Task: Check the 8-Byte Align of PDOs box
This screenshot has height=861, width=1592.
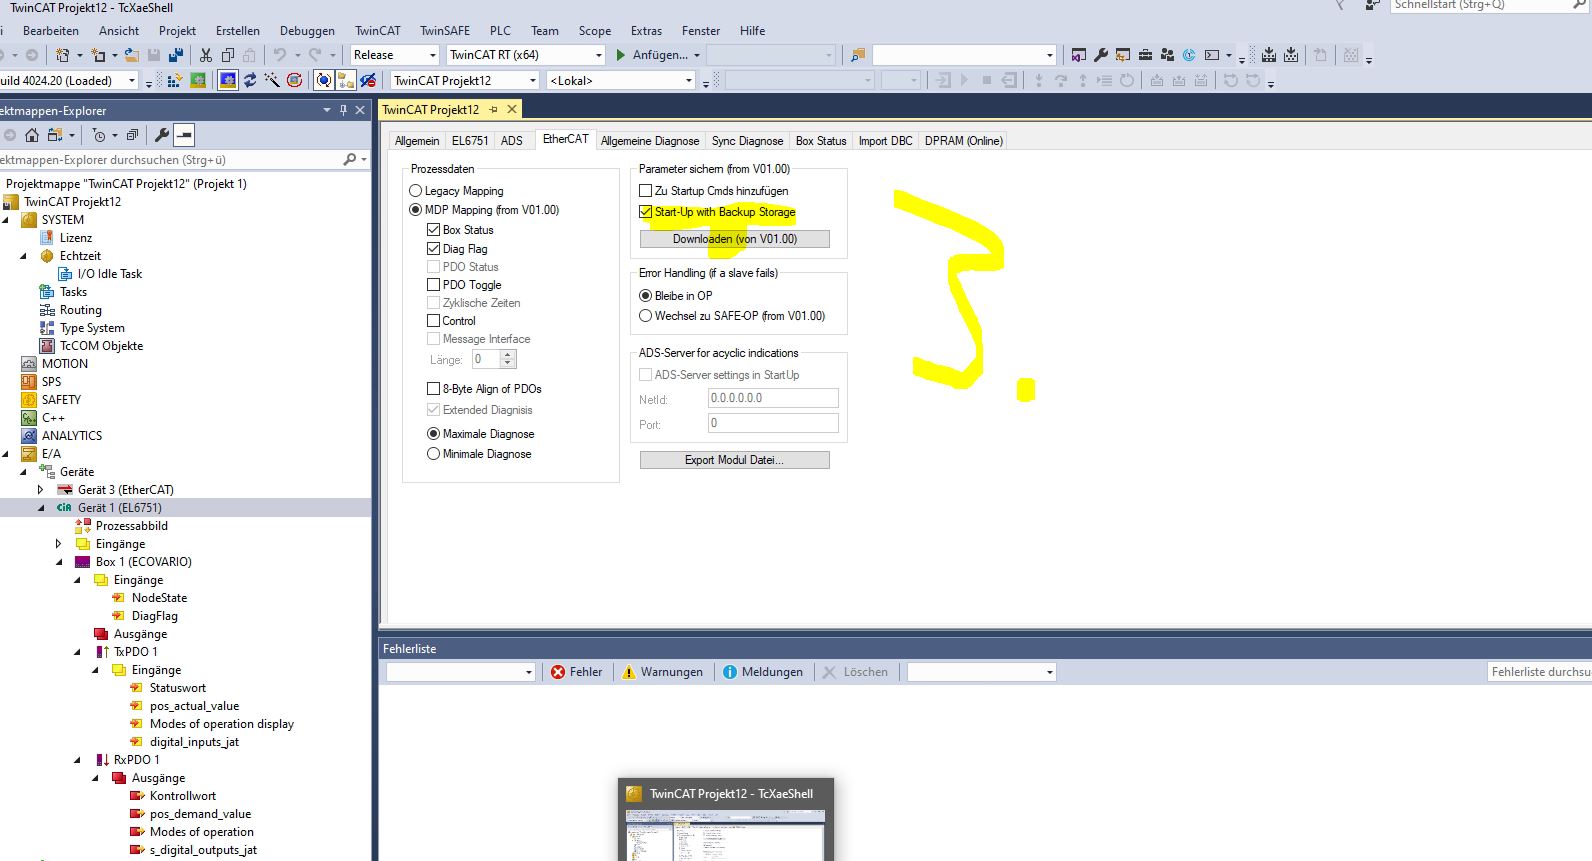Action: pos(434,389)
